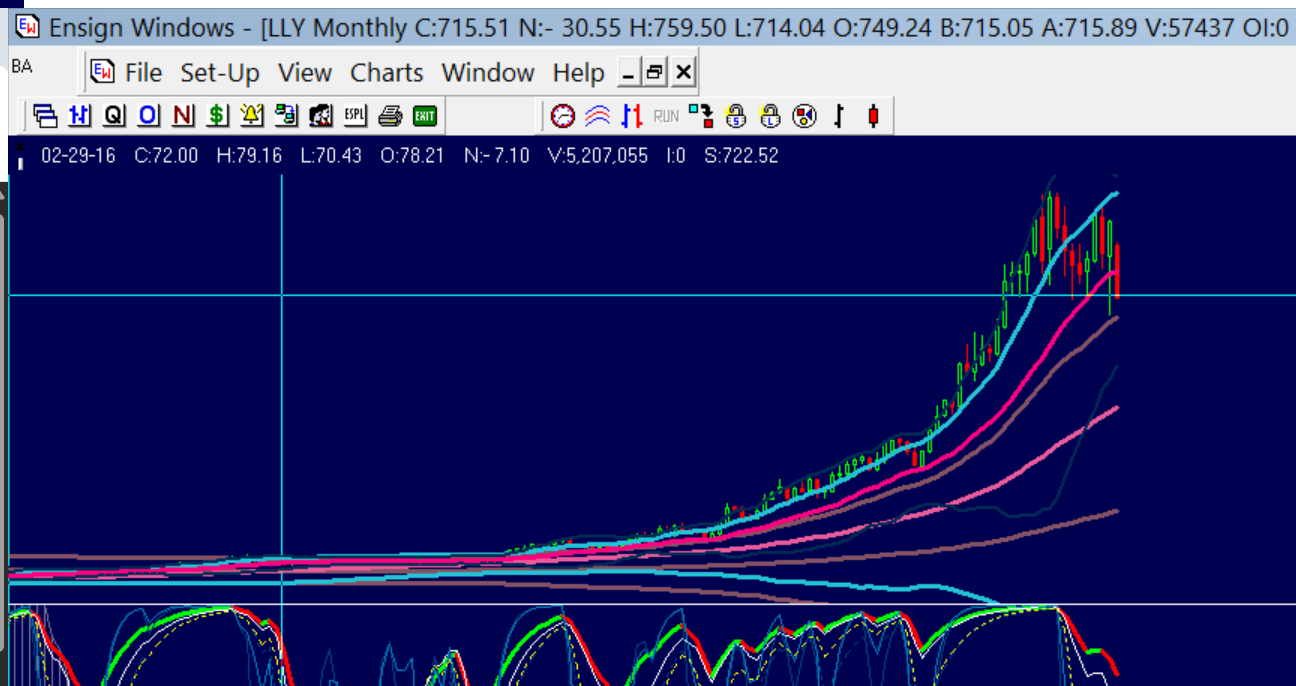Click the S:722.52 study value
The width and height of the screenshot is (1296, 686).
741,156
